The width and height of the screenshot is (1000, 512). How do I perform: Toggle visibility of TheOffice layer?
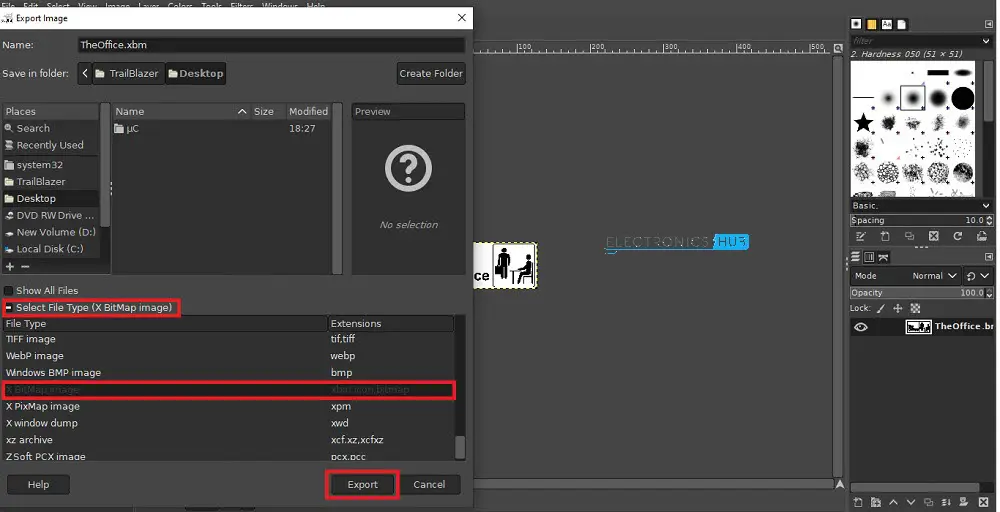pos(860,327)
